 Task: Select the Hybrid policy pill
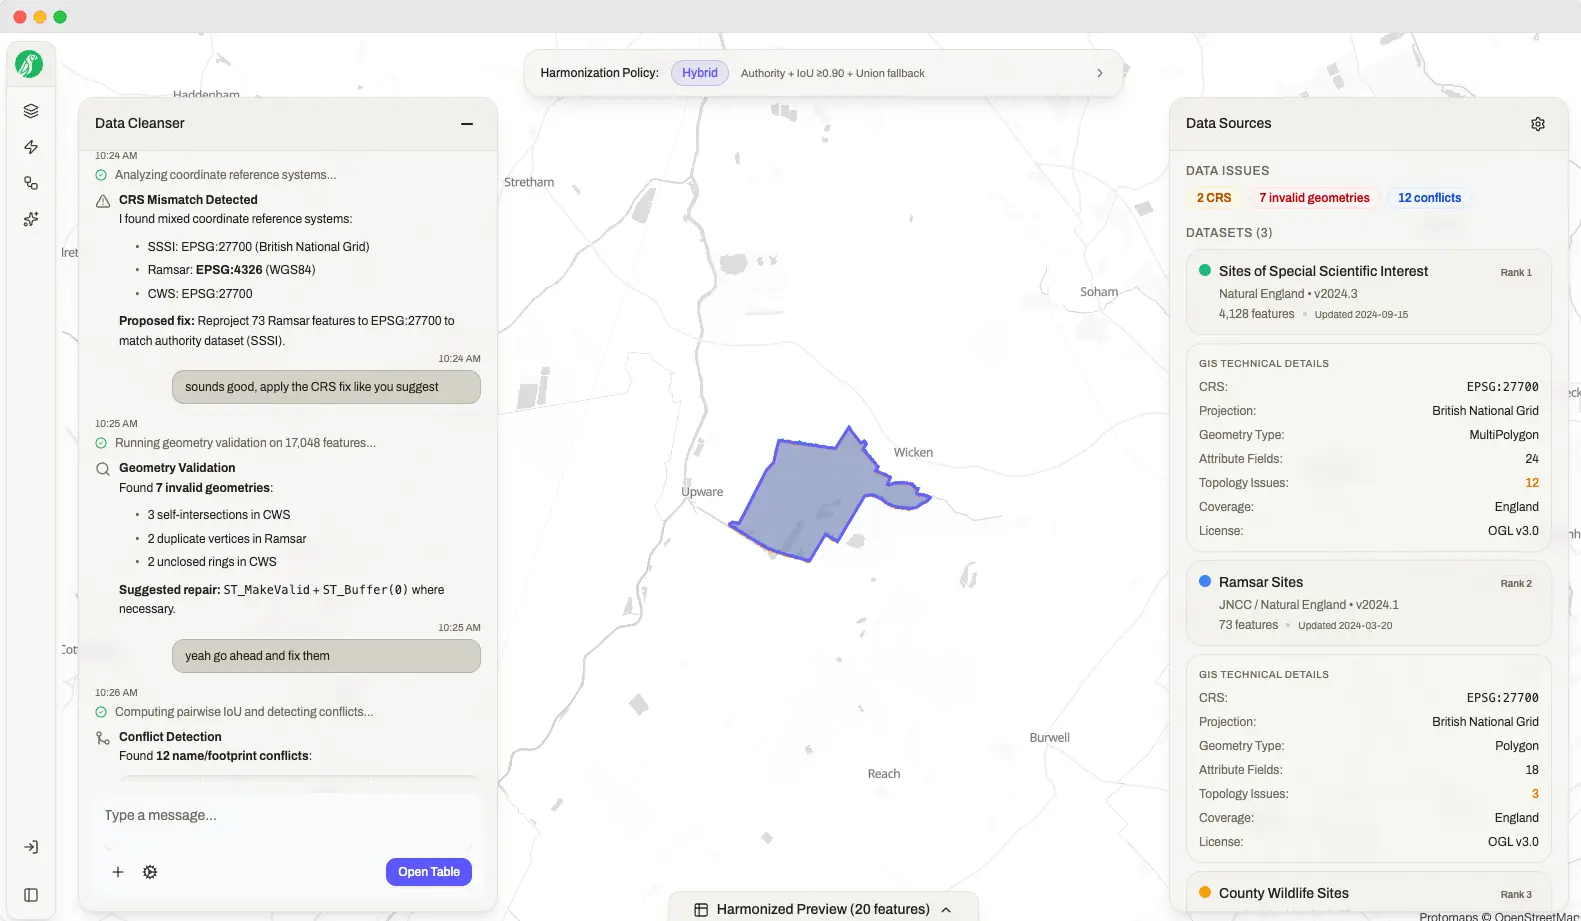699,73
